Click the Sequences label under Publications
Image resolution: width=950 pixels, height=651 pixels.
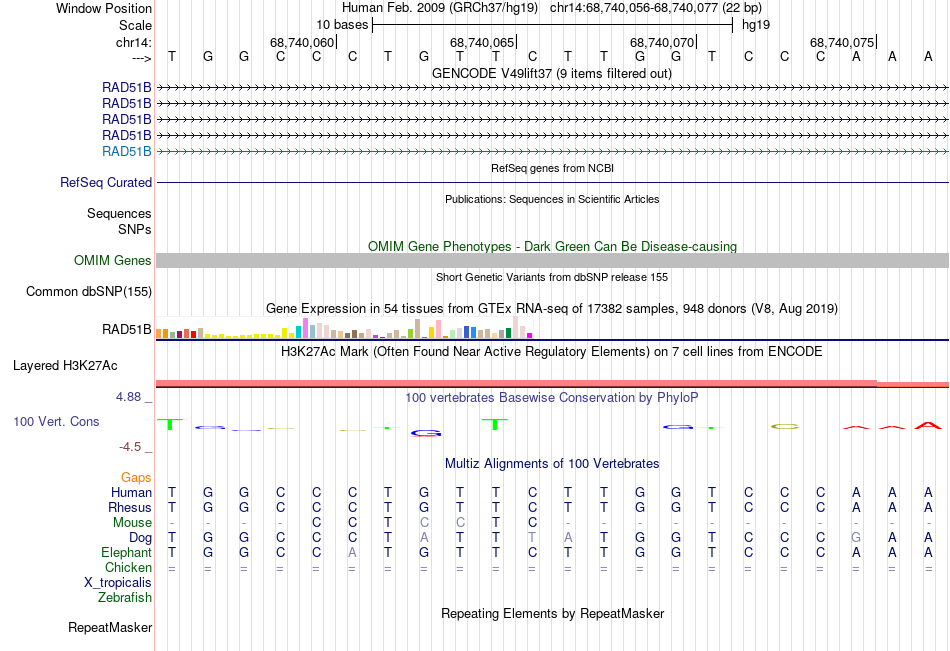click(x=119, y=213)
